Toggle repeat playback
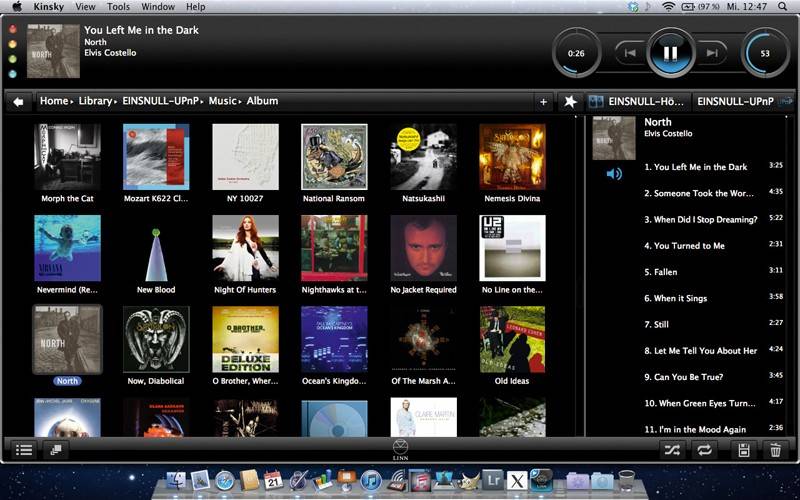This screenshot has width=800, height=500. coord(705,451)
